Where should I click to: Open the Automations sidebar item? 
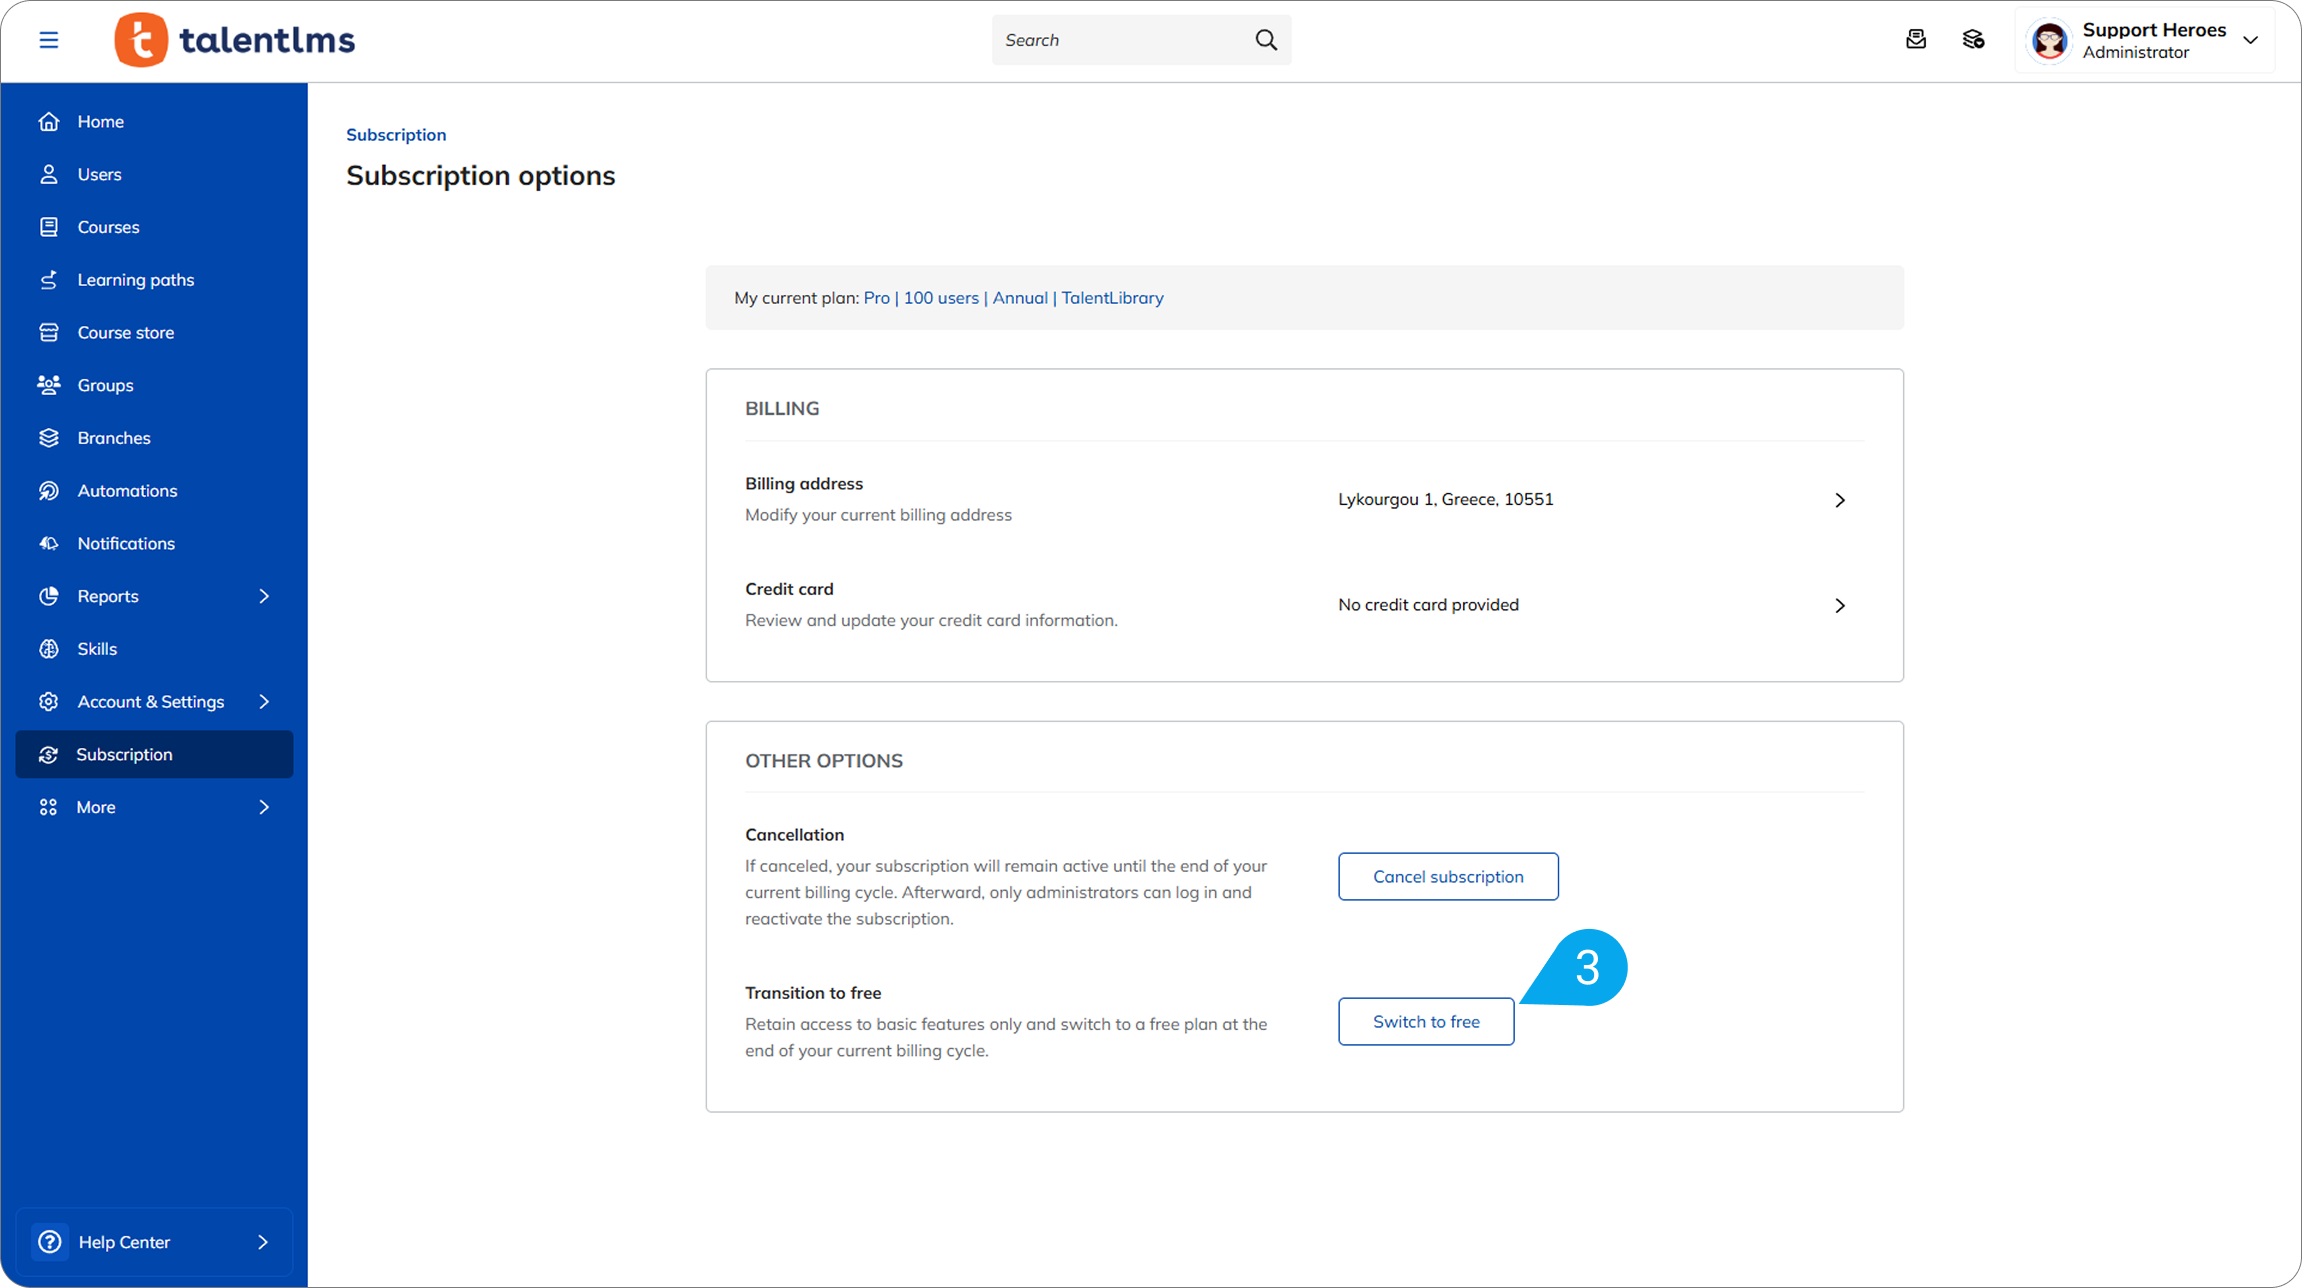[x=127, y=491]
